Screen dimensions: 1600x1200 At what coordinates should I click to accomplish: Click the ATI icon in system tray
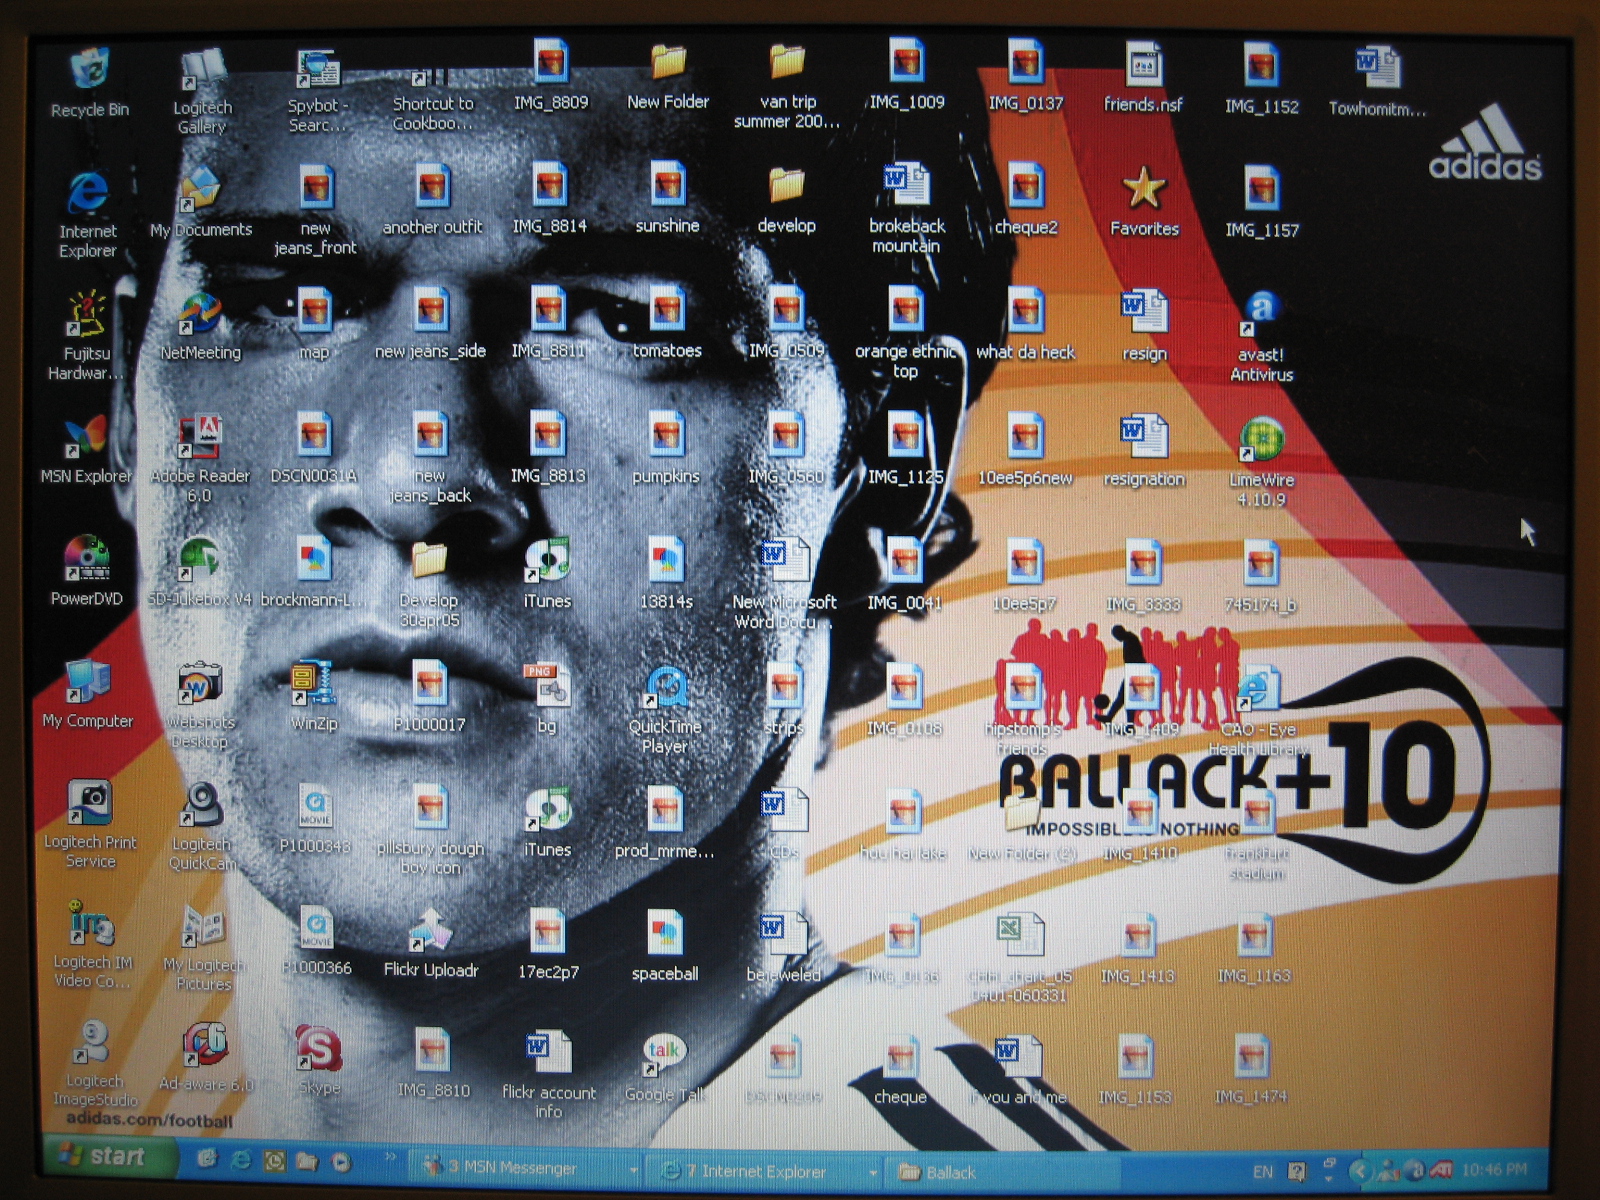pyautogui.click(x=1440, y=1169)
